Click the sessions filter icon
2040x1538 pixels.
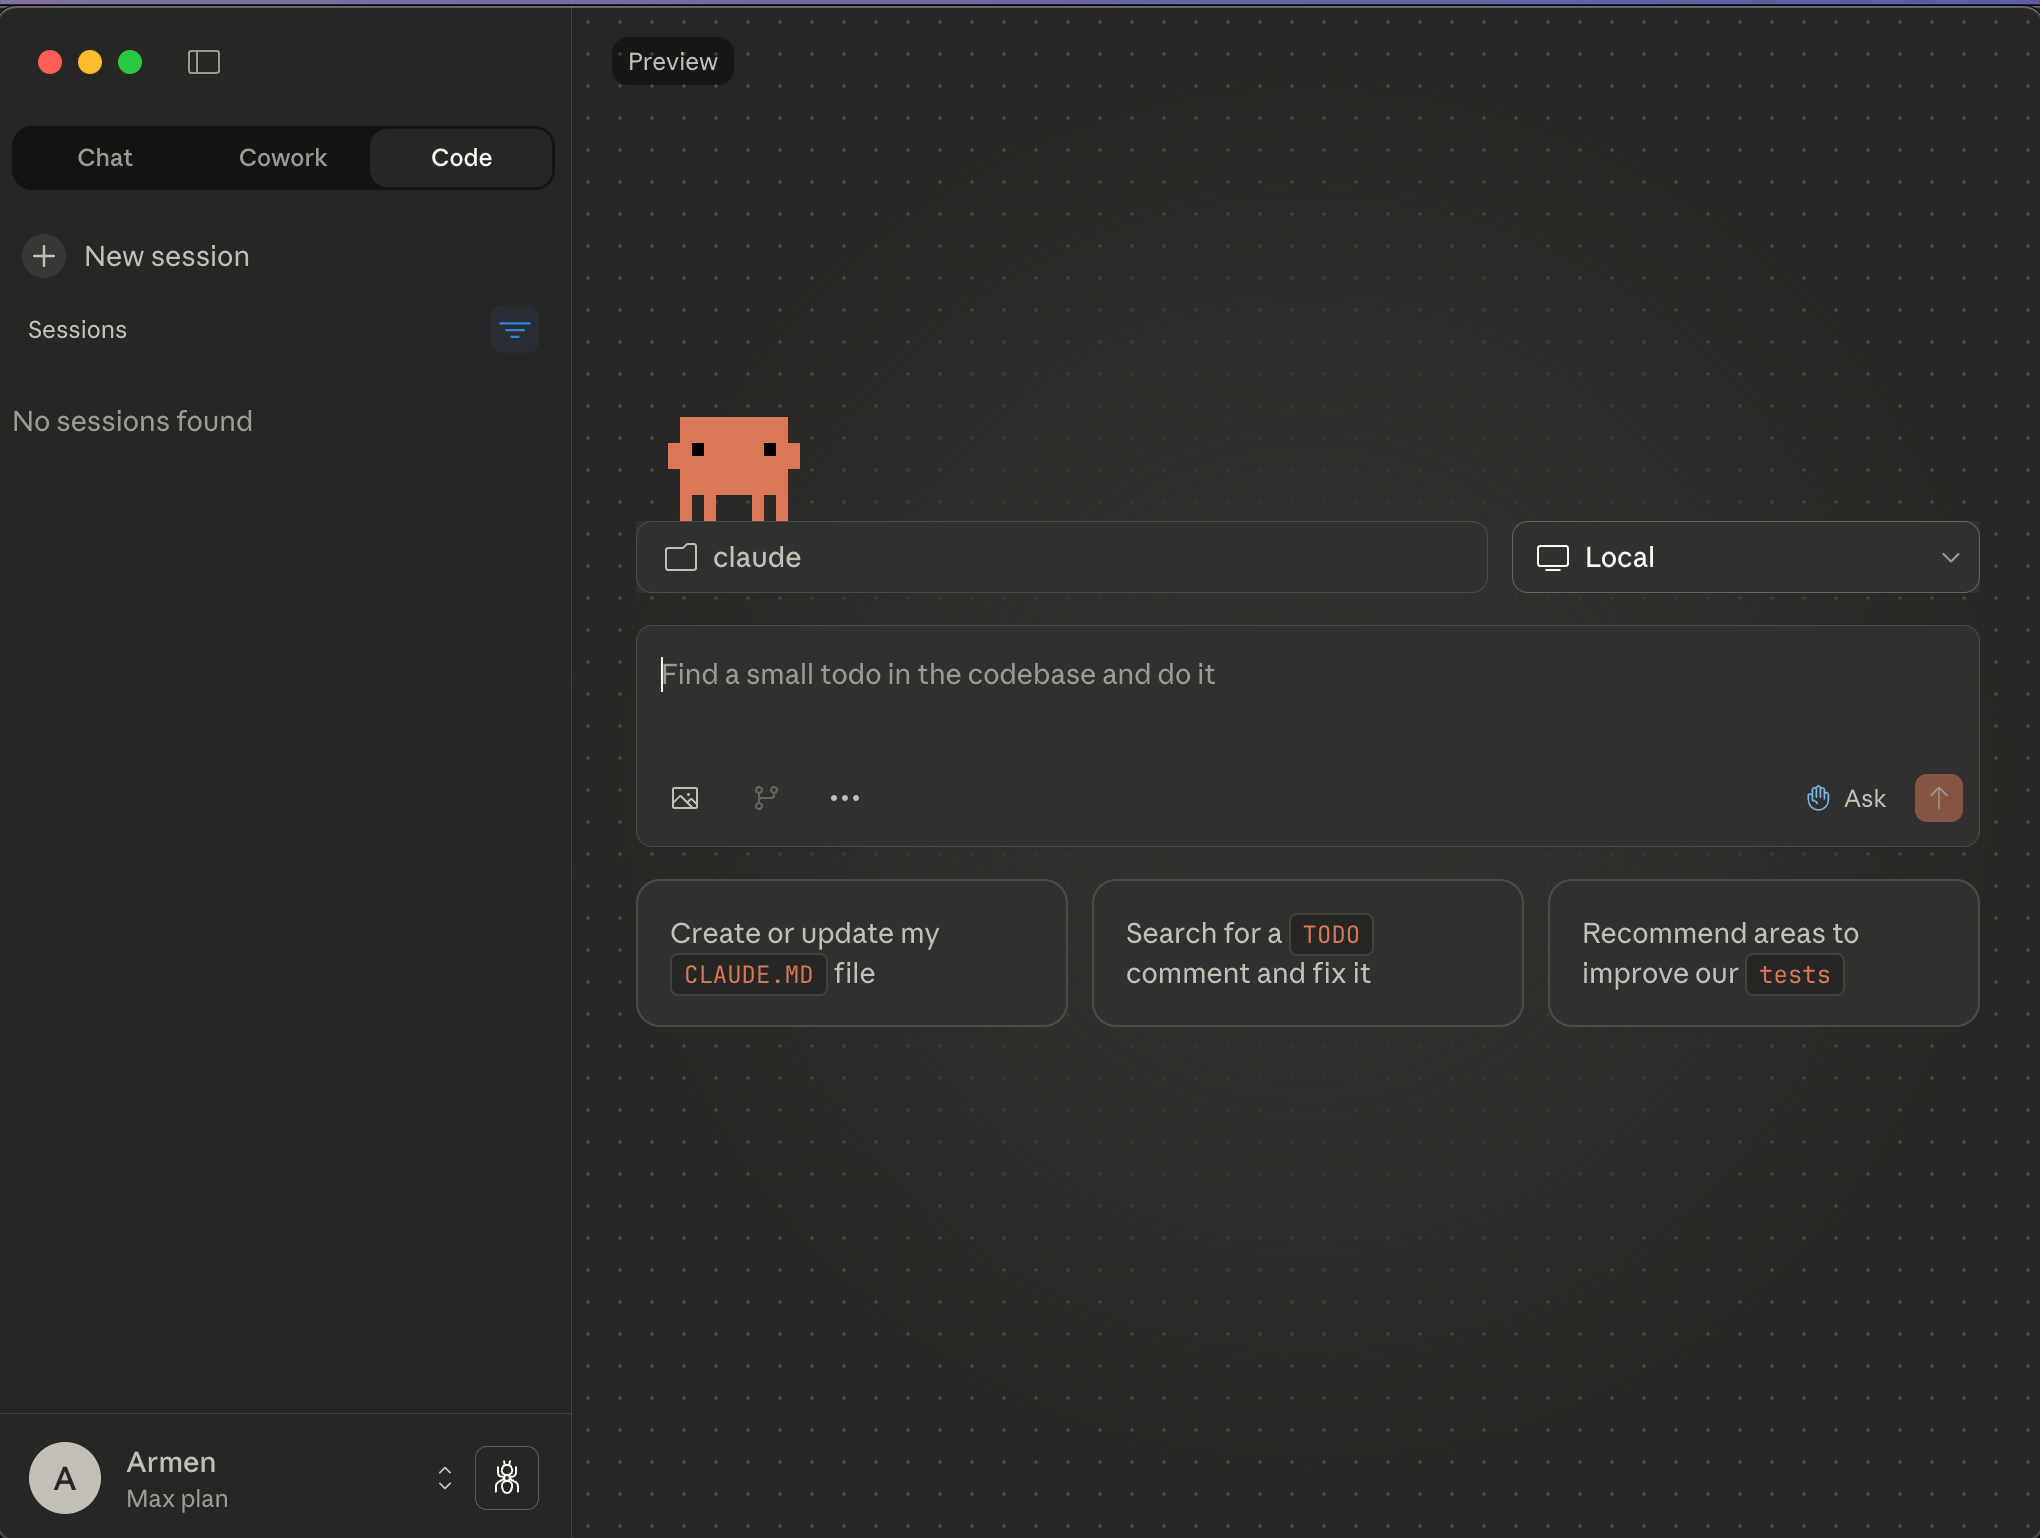[x=515, y=329]
